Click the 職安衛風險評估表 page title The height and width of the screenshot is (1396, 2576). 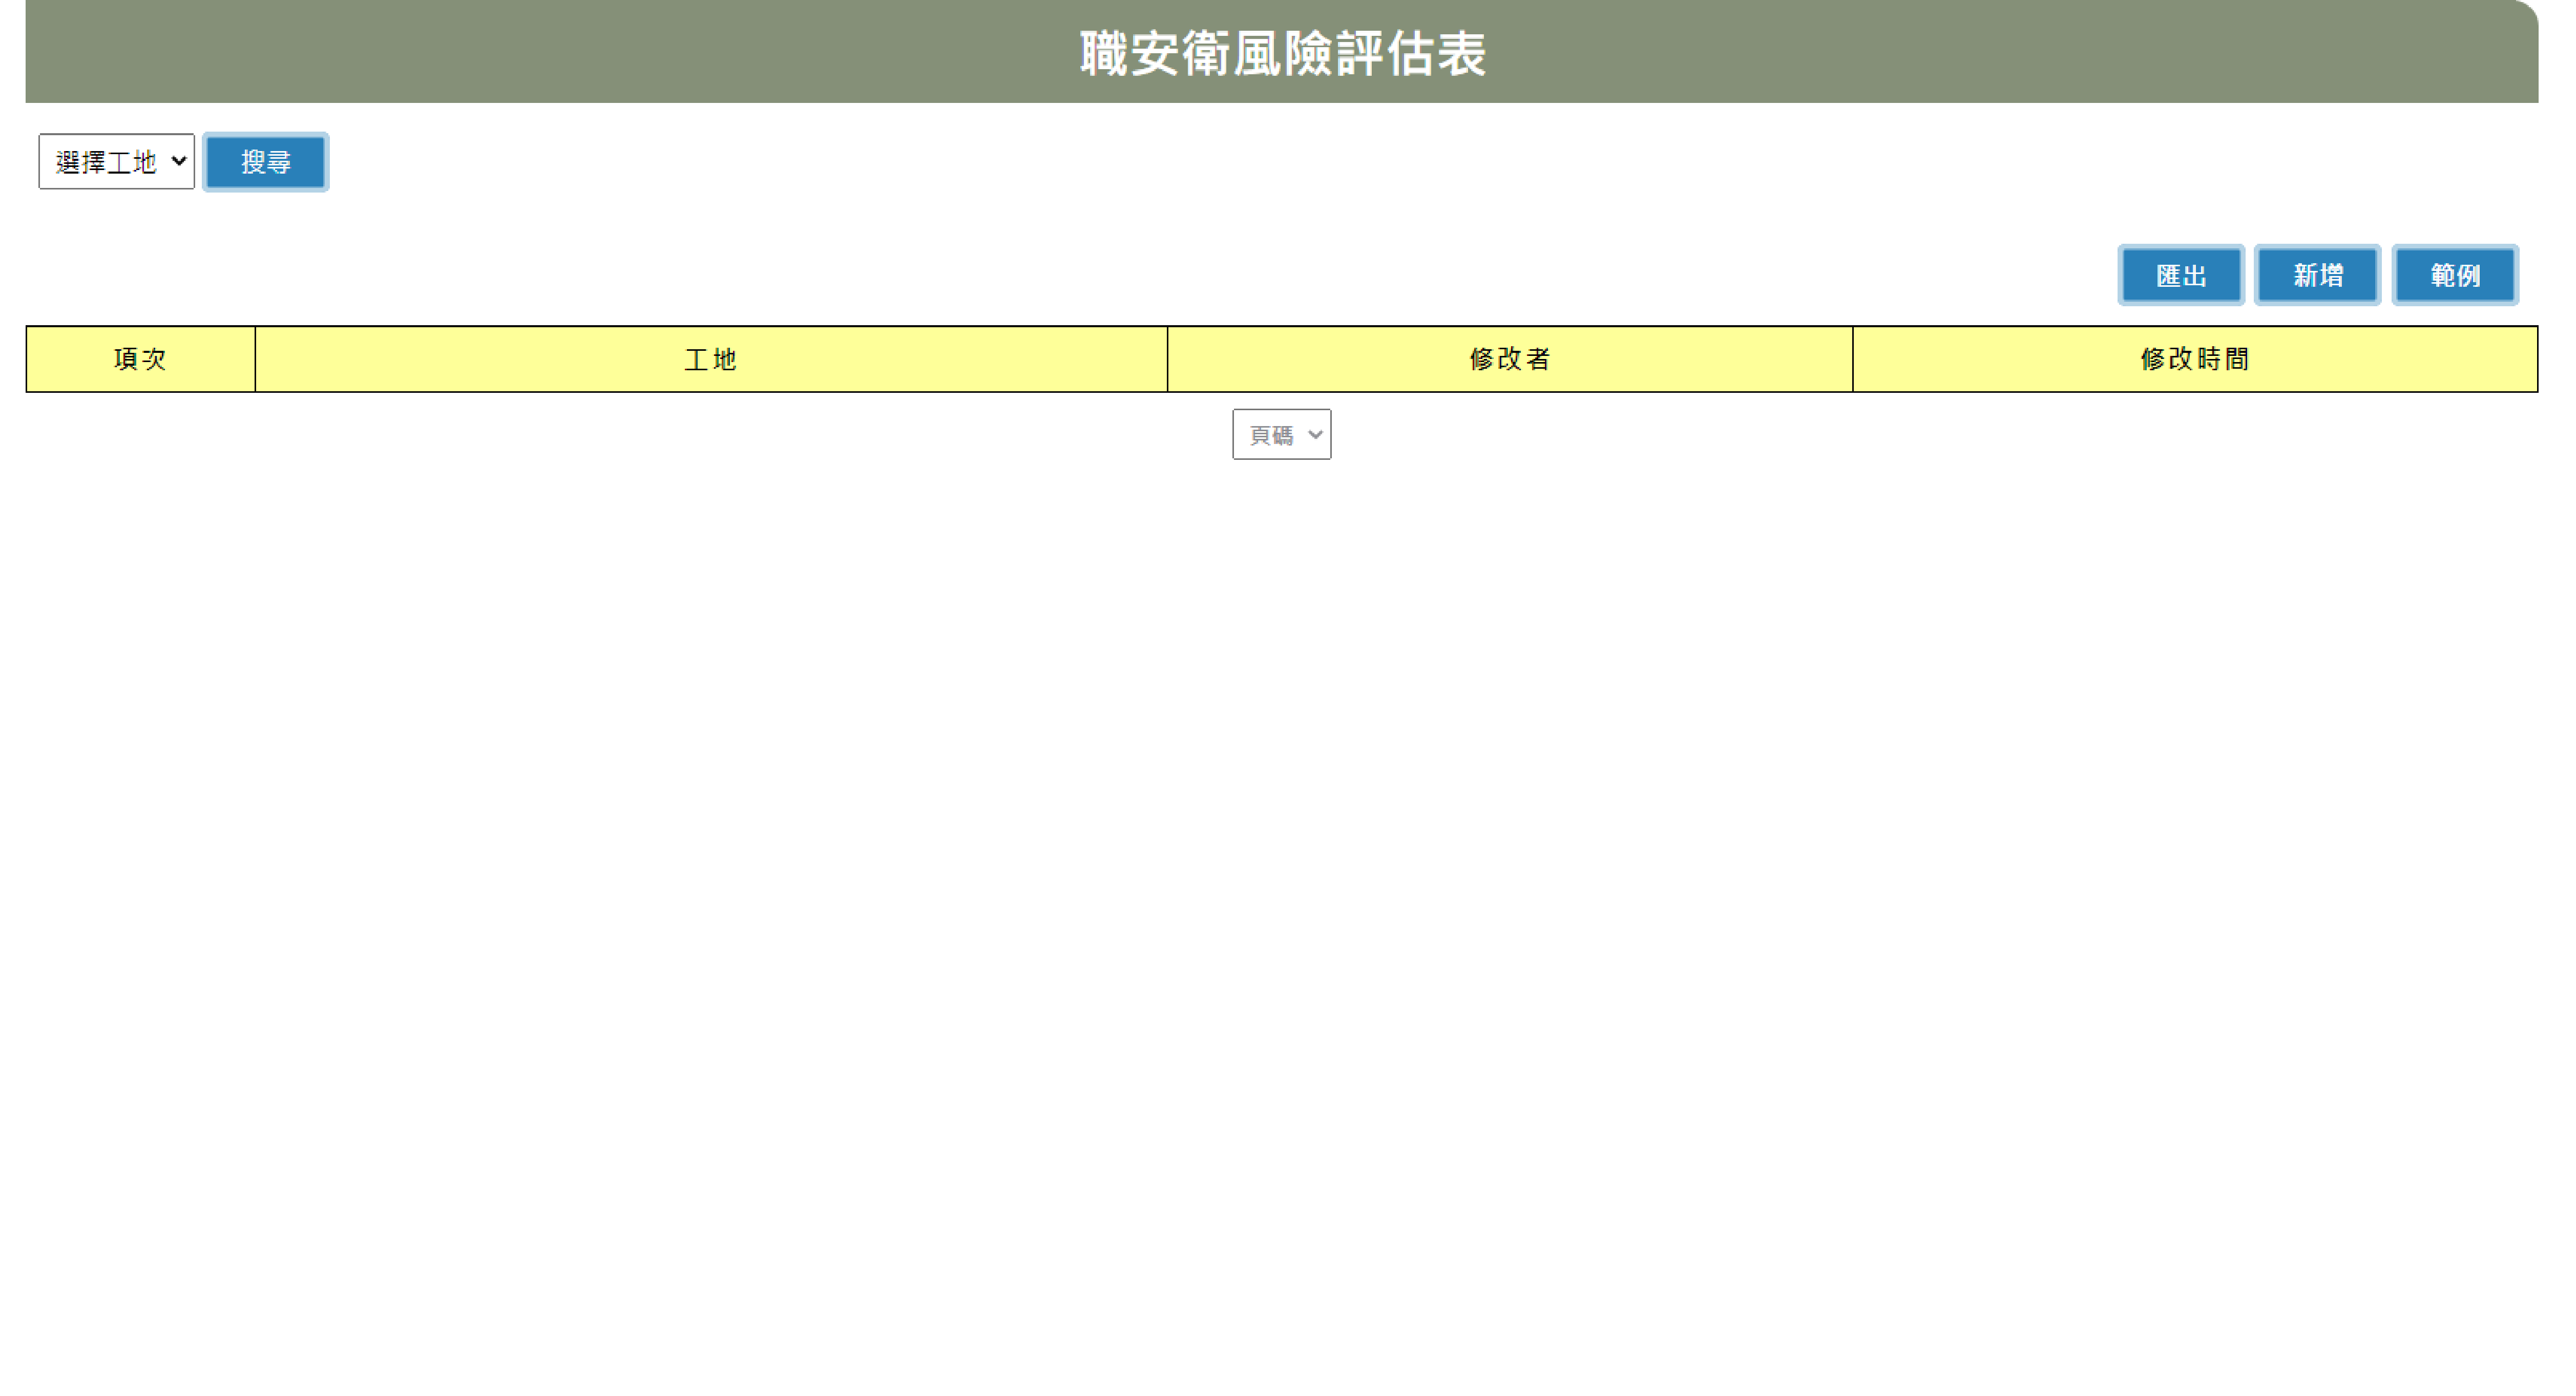point(1283,53)
